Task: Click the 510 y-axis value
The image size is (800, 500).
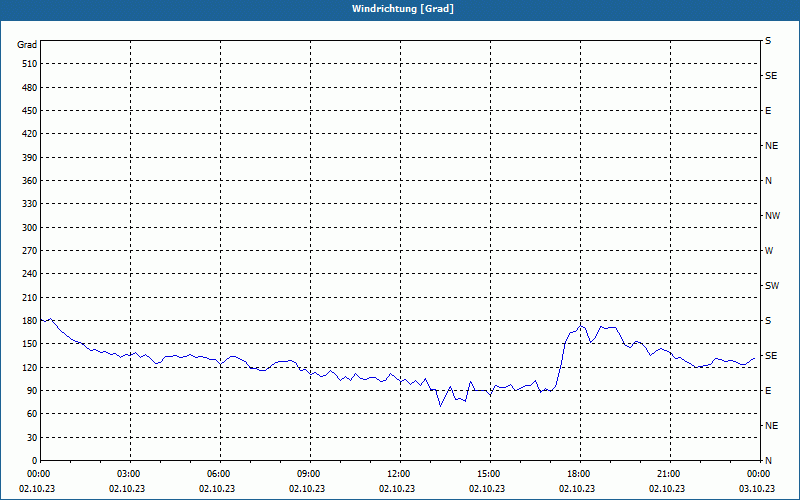Action: tap(30, 64)
